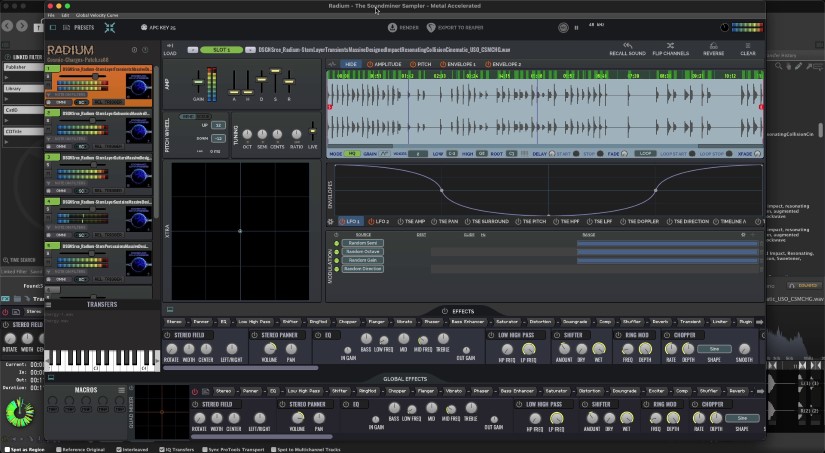The image size is (825, 453).
Task: Click the Recall Sound icon
Action: (627, 46)
